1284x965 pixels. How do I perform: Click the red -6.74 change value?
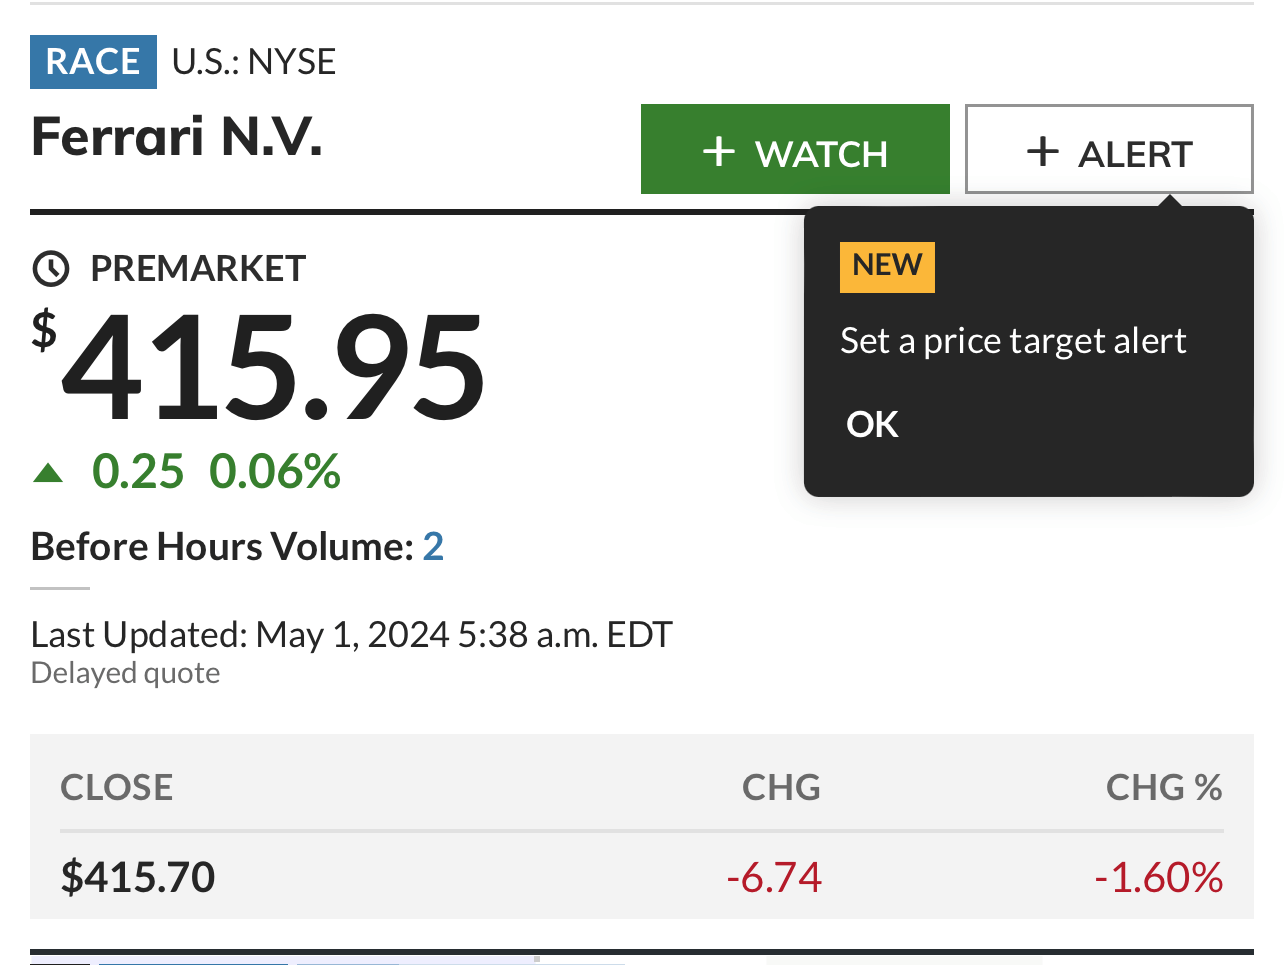pos(774,877)
